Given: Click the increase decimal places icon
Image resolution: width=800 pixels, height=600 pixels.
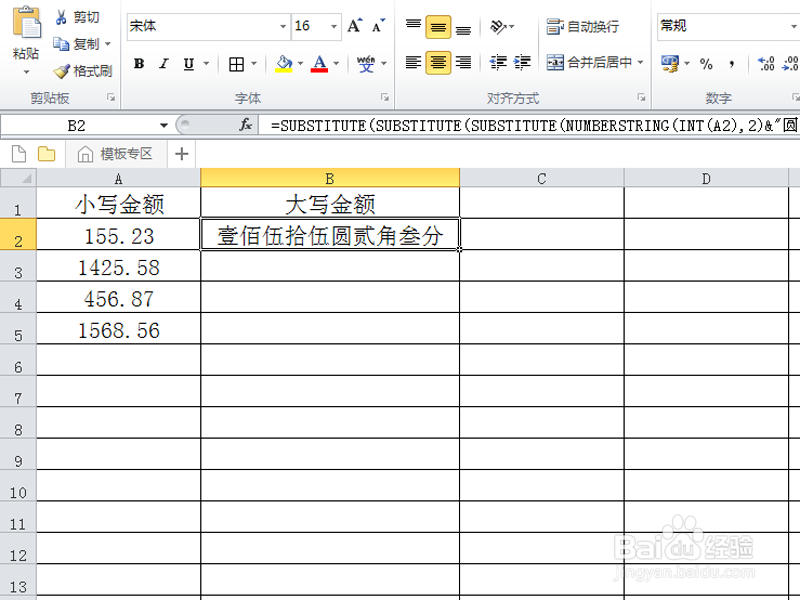Looking at the screenshot, I should [x=766, y=64].
